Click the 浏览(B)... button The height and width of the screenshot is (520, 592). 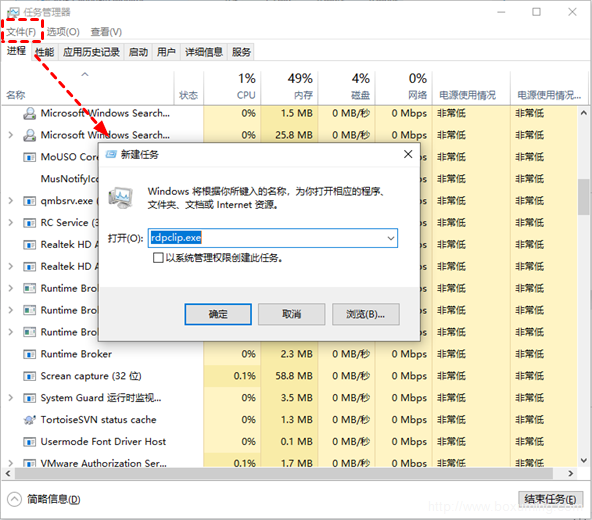[365, 314]
